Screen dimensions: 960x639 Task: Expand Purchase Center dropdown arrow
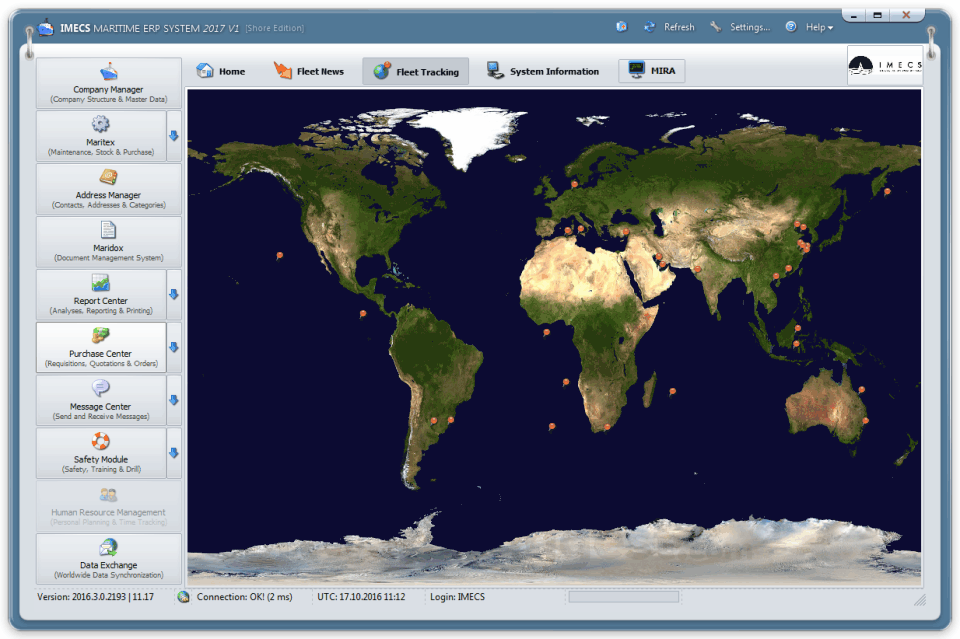coord(174,348)
